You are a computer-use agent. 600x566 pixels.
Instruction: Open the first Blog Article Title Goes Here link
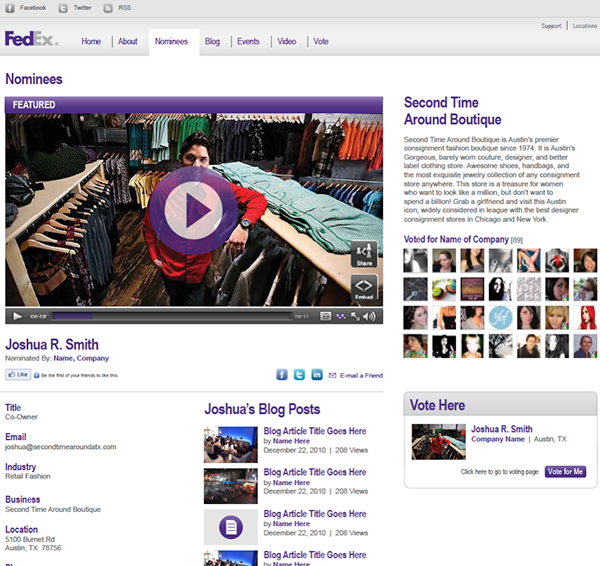click(315, 431)
